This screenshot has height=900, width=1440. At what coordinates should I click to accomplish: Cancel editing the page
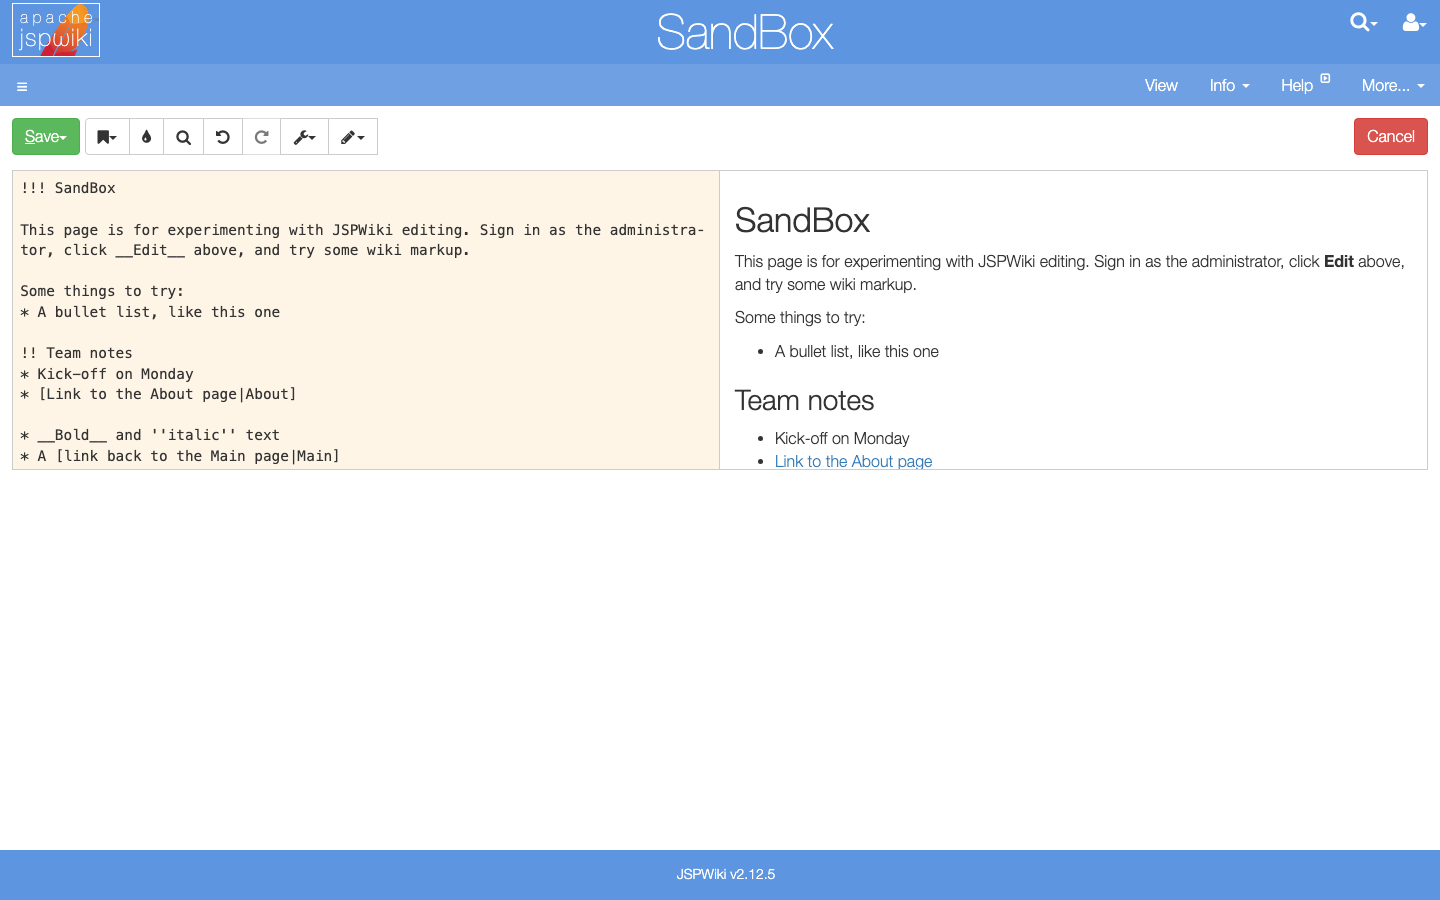click(x=1391, y=137)
